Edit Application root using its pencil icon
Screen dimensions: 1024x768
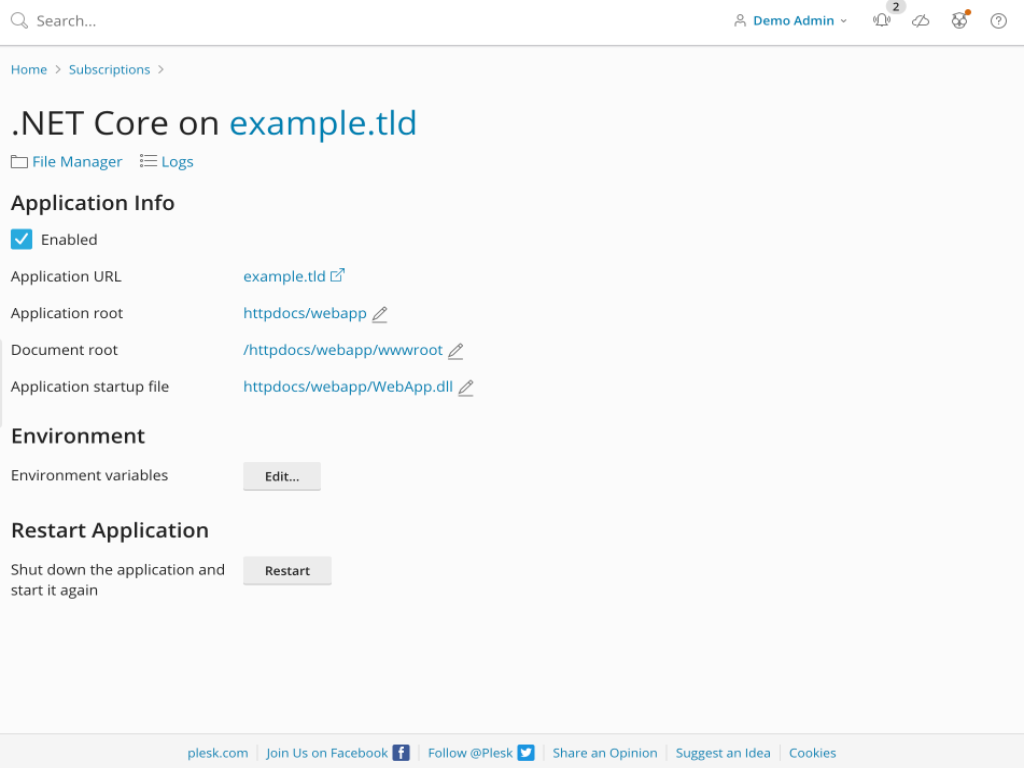click(x=379, y=314)
